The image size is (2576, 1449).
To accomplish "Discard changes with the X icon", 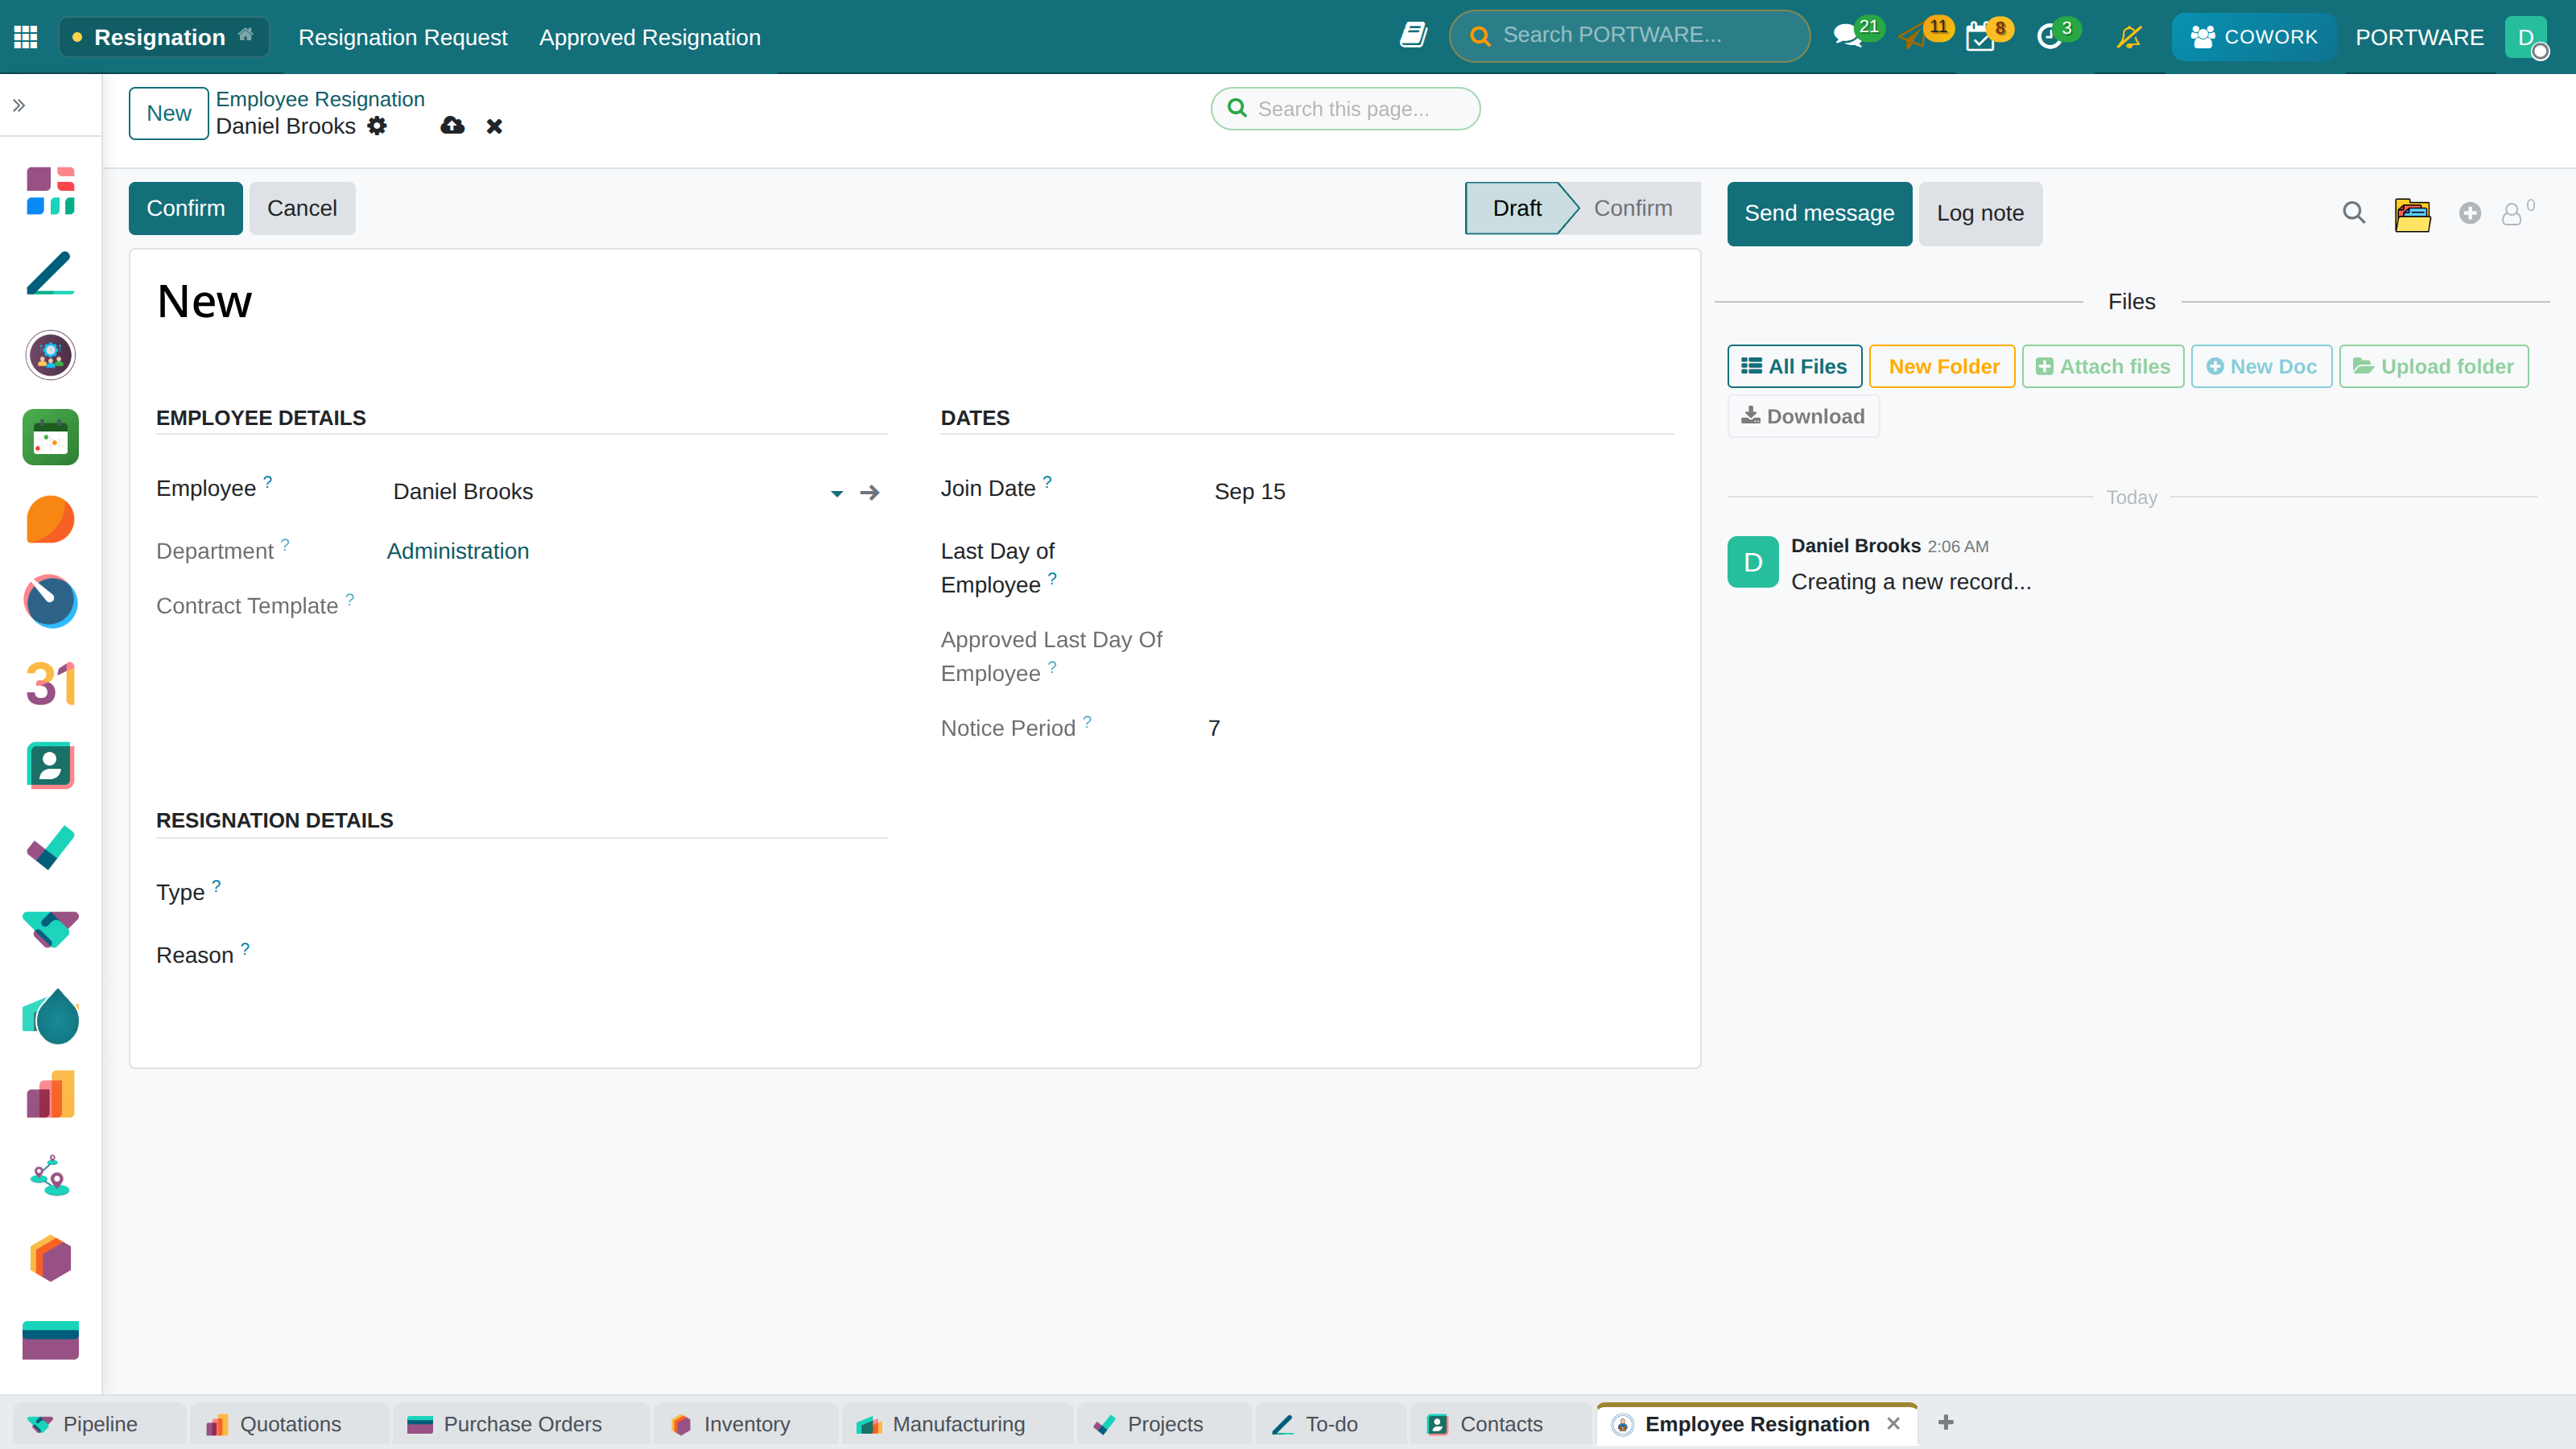I will point(494,126).
